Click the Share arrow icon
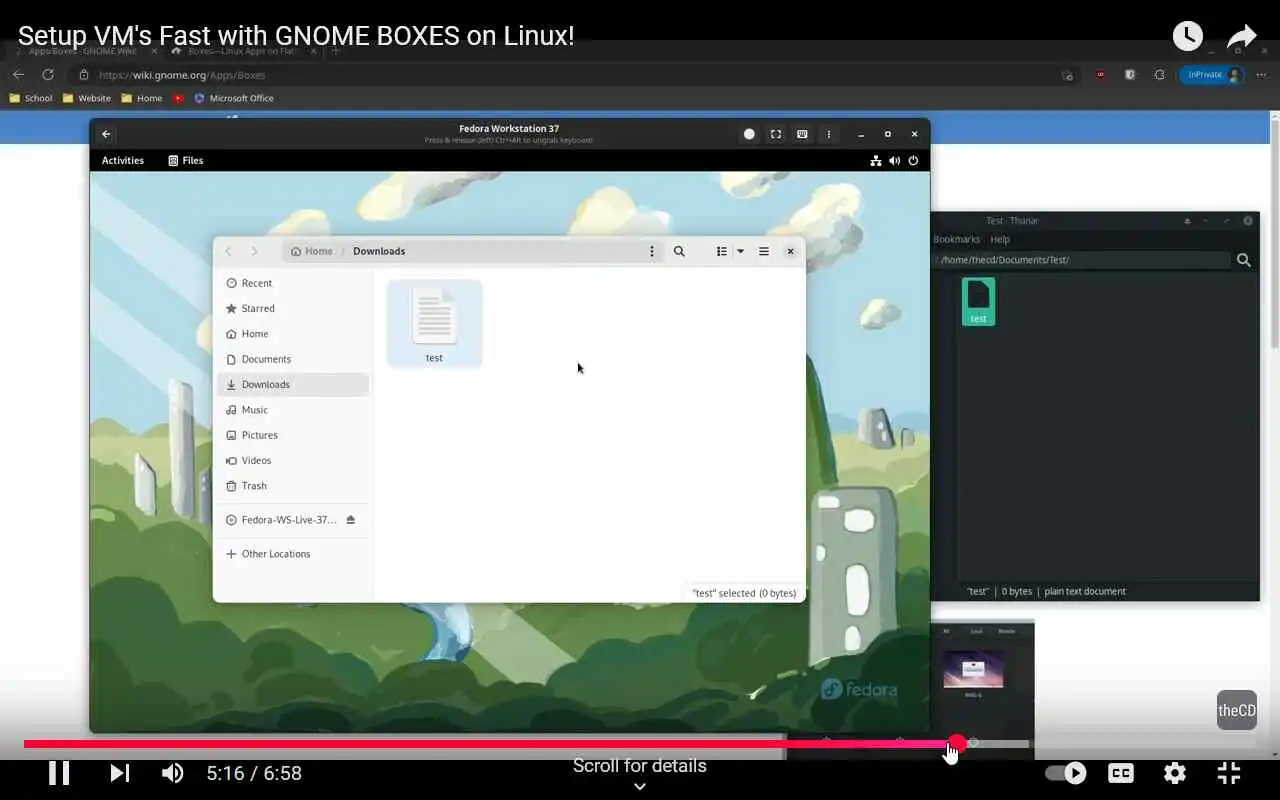The width and height of the screenshot is (1280, 800). pyautogui.click(x=1241, y=36)
